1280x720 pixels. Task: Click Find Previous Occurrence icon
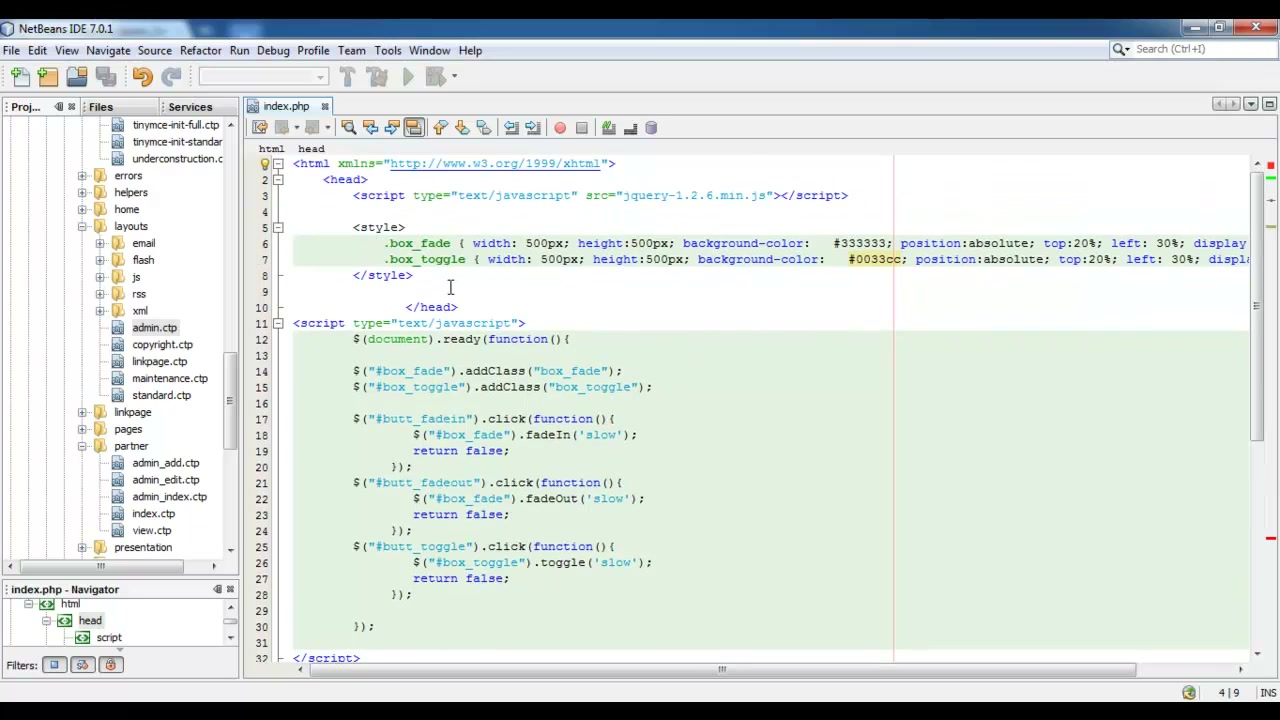click(x=370, y=127)
